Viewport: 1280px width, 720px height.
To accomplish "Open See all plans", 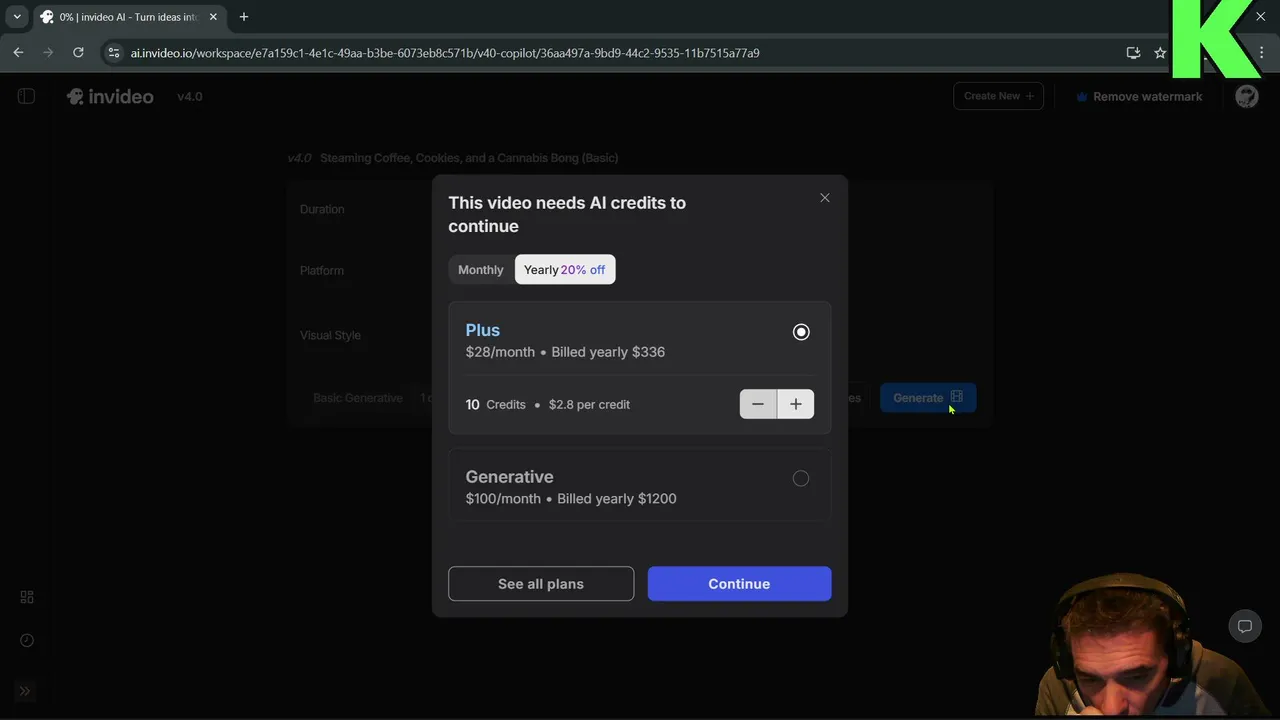I will pyautogui.click(x=541, y=584).
